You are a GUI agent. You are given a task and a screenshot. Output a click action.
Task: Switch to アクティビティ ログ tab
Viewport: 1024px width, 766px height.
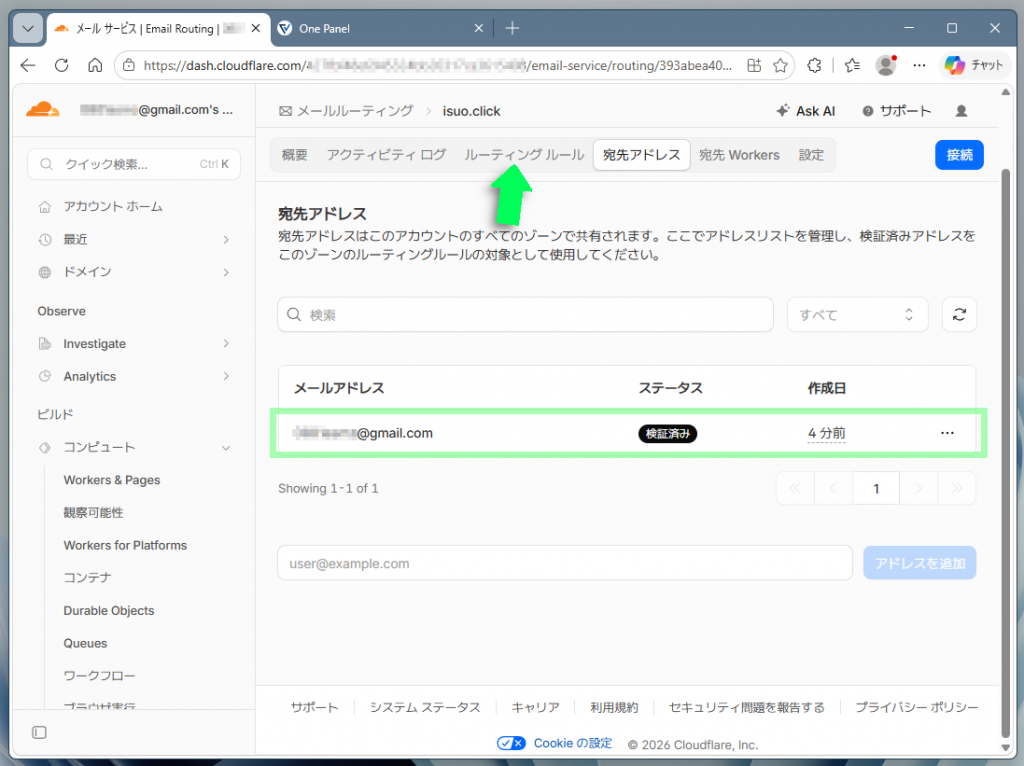pyautogui.click(x=387, y=155)
